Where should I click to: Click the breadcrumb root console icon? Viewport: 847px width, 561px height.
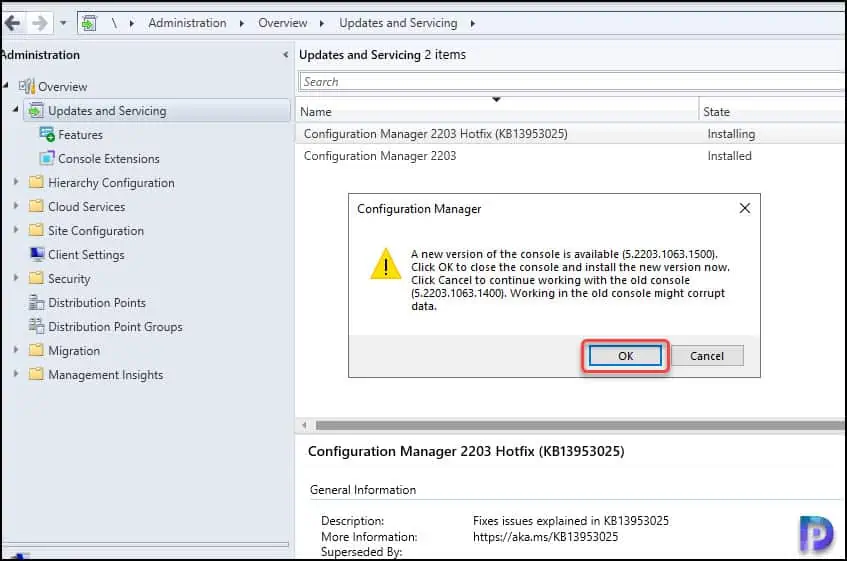pos(89,23)
